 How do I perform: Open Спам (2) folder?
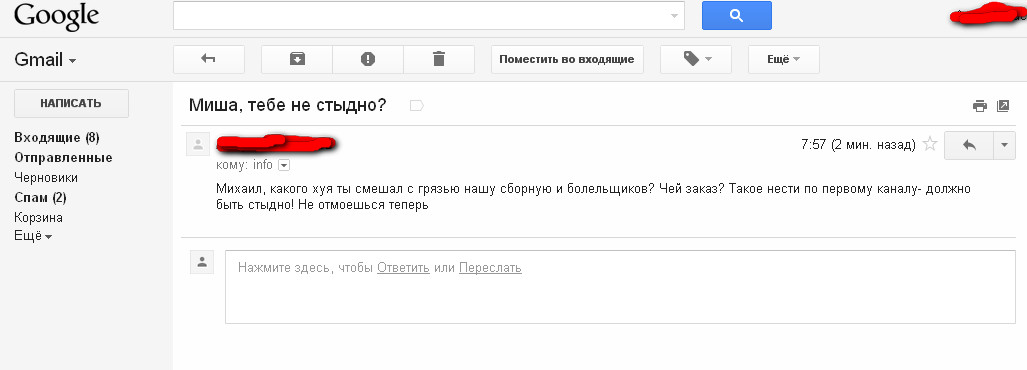click(x=40, y=198)
